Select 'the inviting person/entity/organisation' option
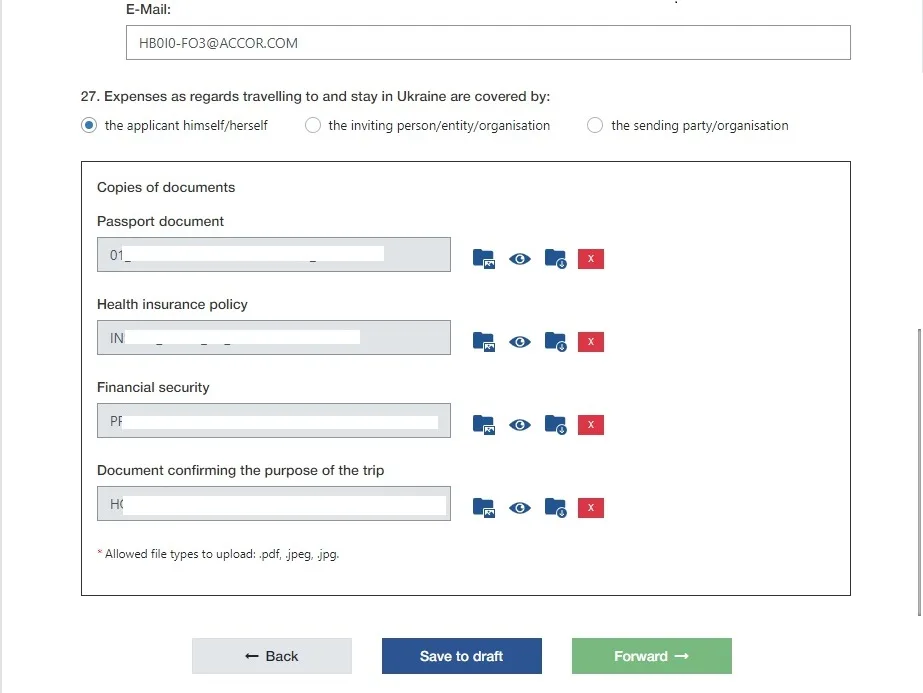This screenshot has width=923, height=693. pyautogui.click(x=313, y=125)
